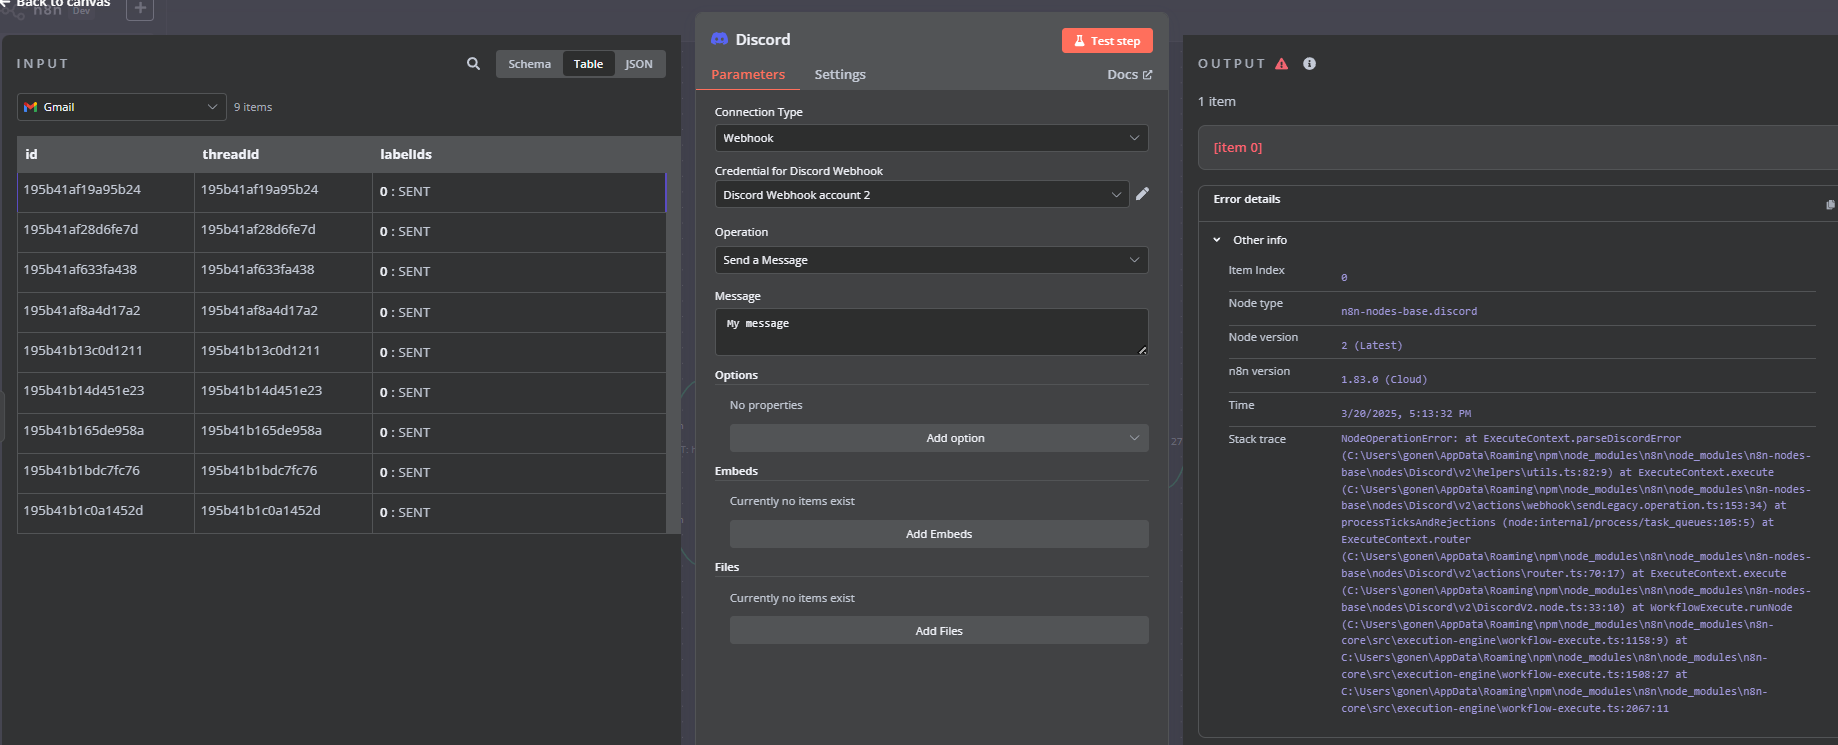Click the output info circle icon
The height and width of the screenshot is (745, 1838).
1309,64
